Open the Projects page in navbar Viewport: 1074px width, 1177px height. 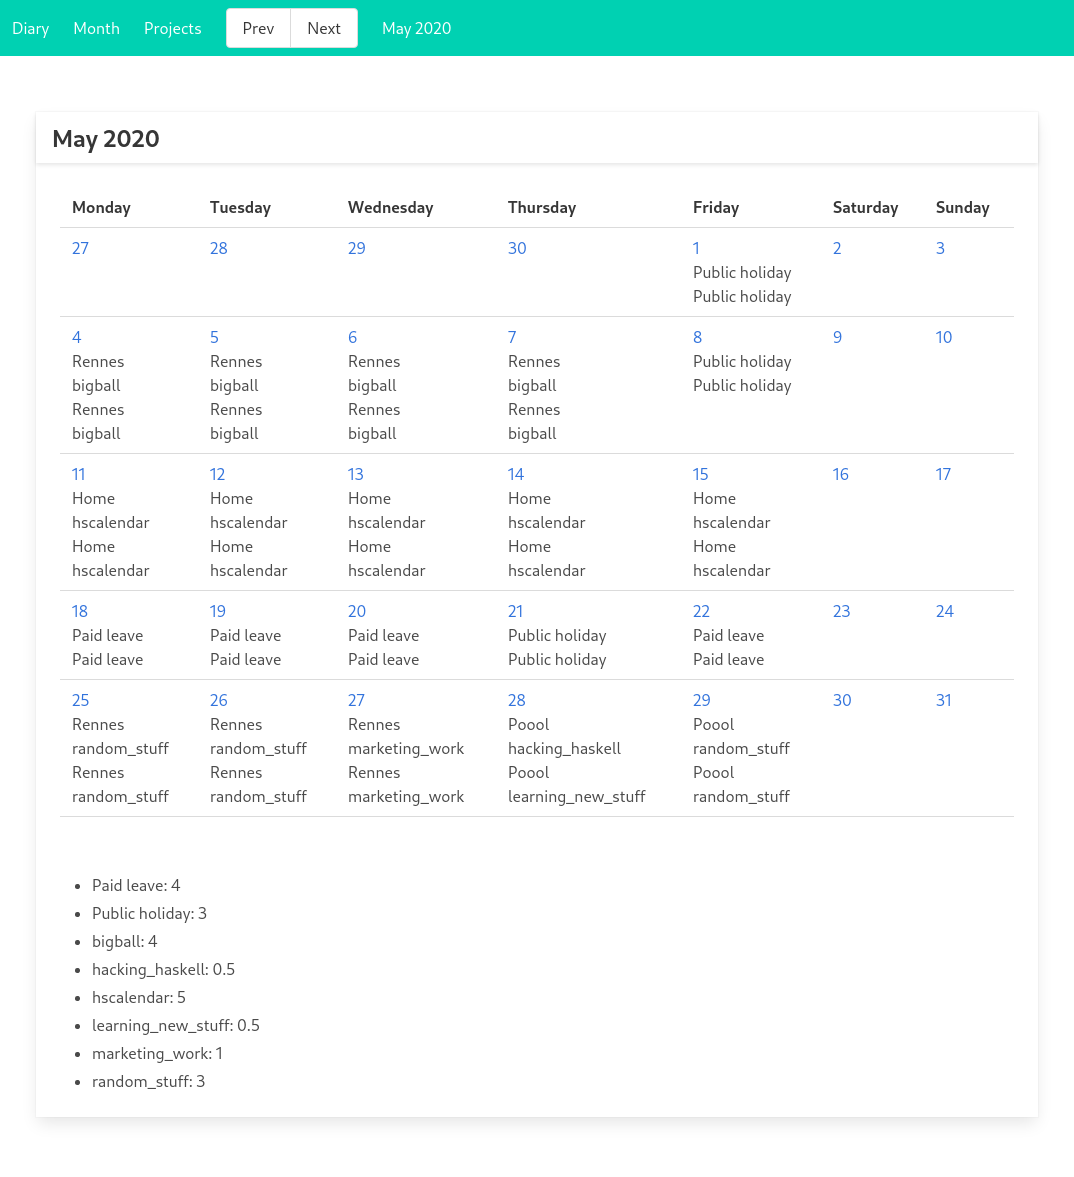(173, 29)
